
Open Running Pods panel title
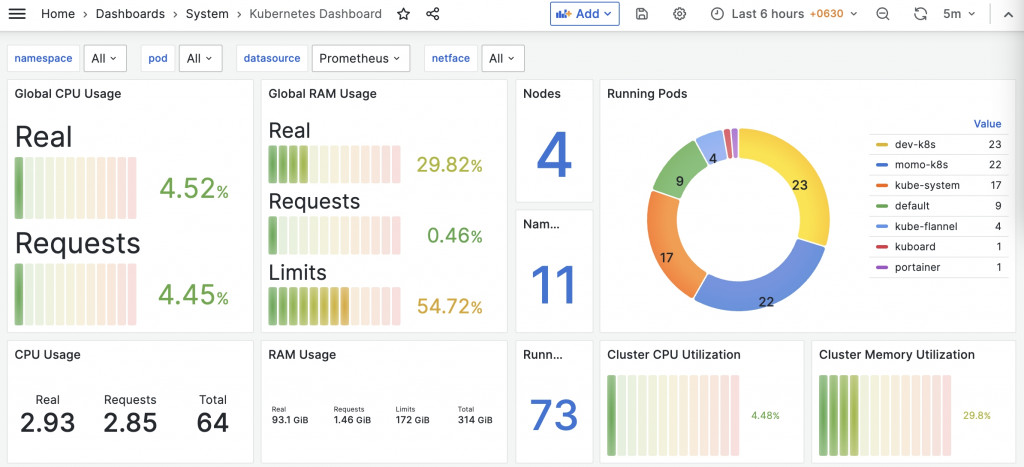[x=647, y=93]
